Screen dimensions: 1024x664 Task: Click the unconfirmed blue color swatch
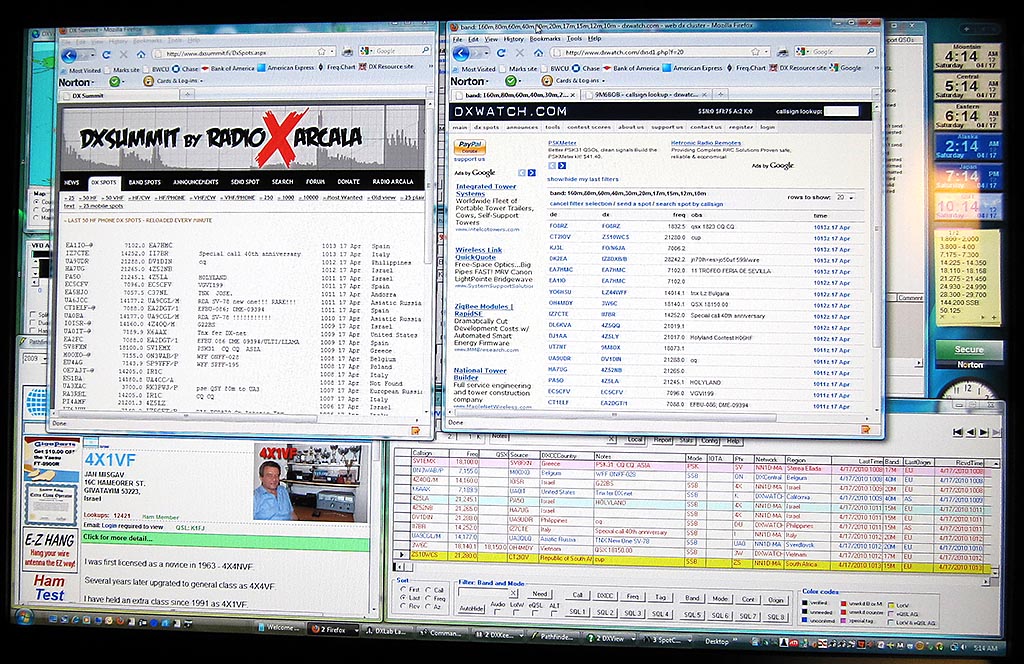click(804, 622)
